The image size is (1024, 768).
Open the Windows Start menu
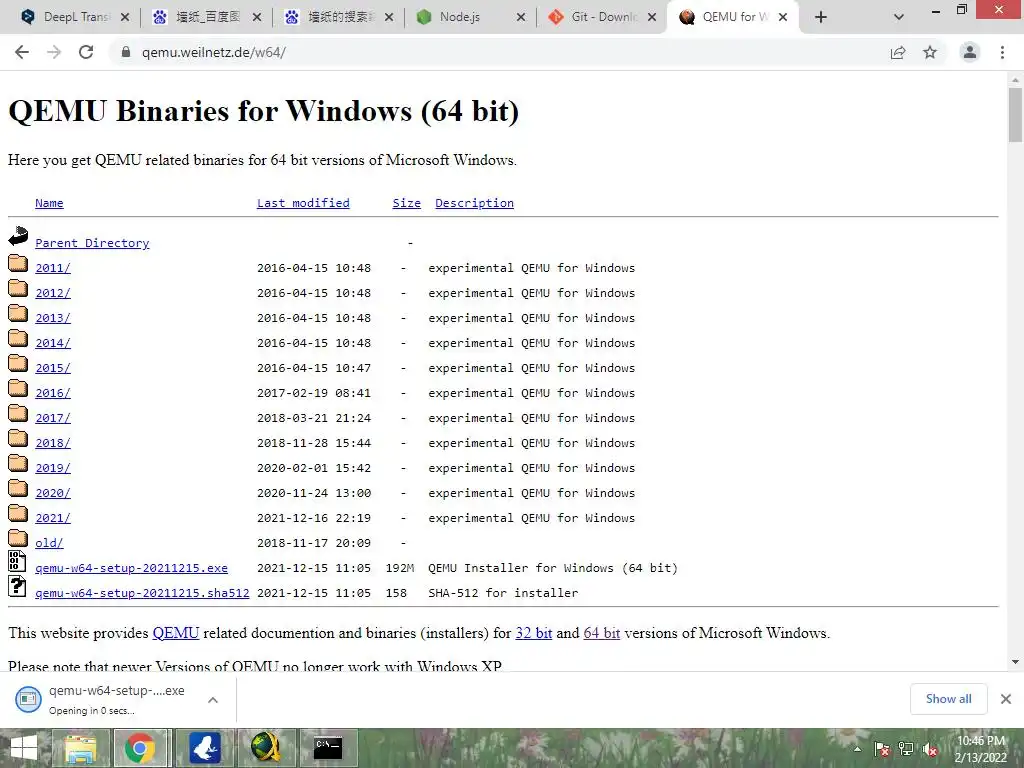pos(25,748)
